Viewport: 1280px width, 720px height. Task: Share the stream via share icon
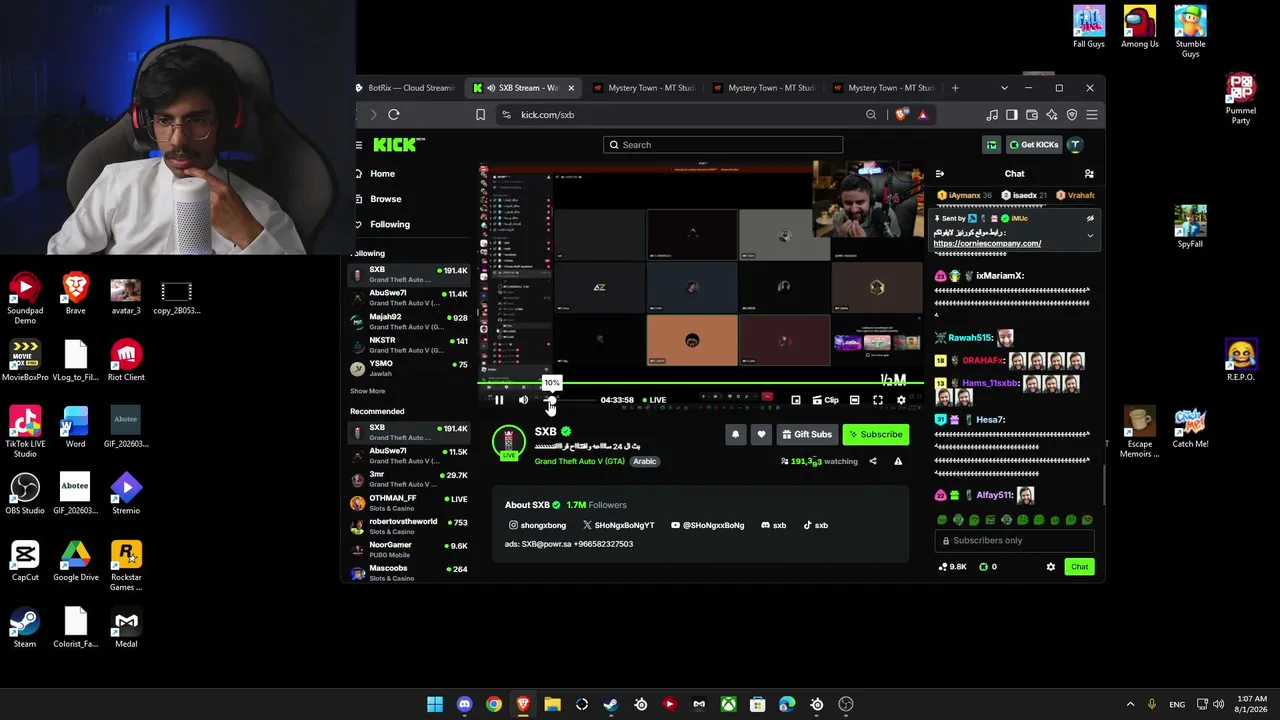click(x=873, y=461)
